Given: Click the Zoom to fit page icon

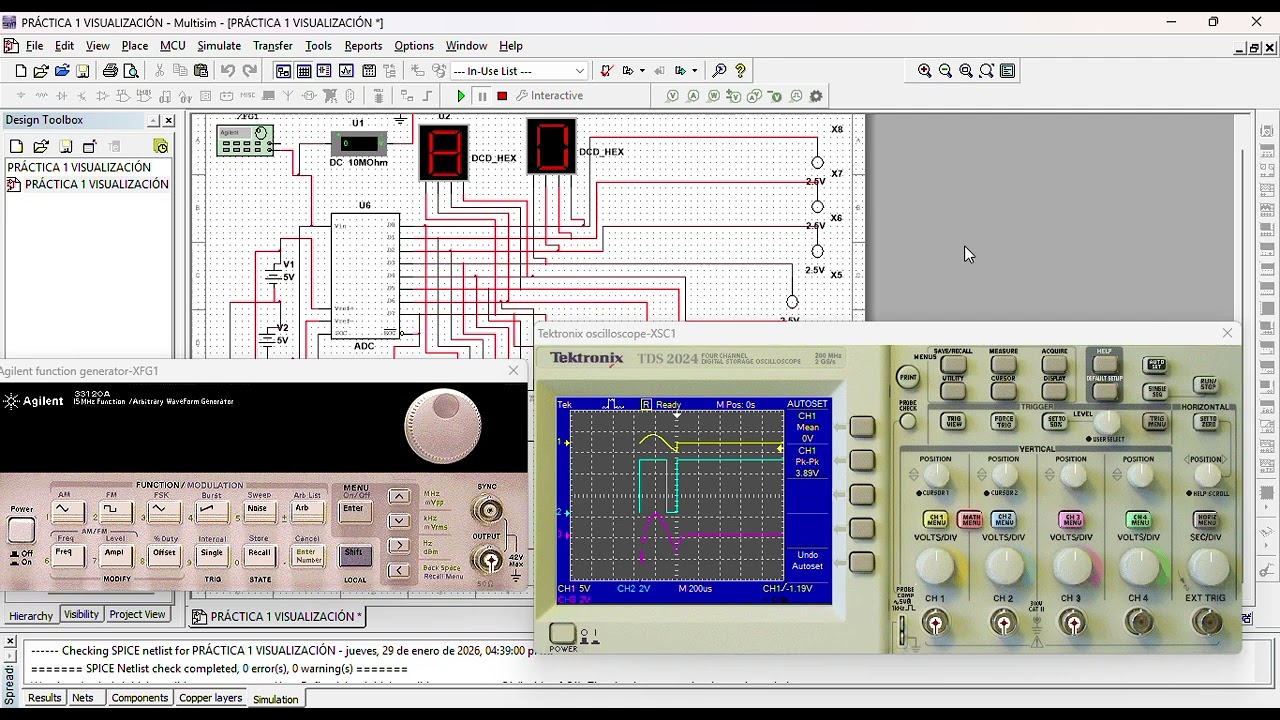Looking at the screenshot, I should point(987,71).
